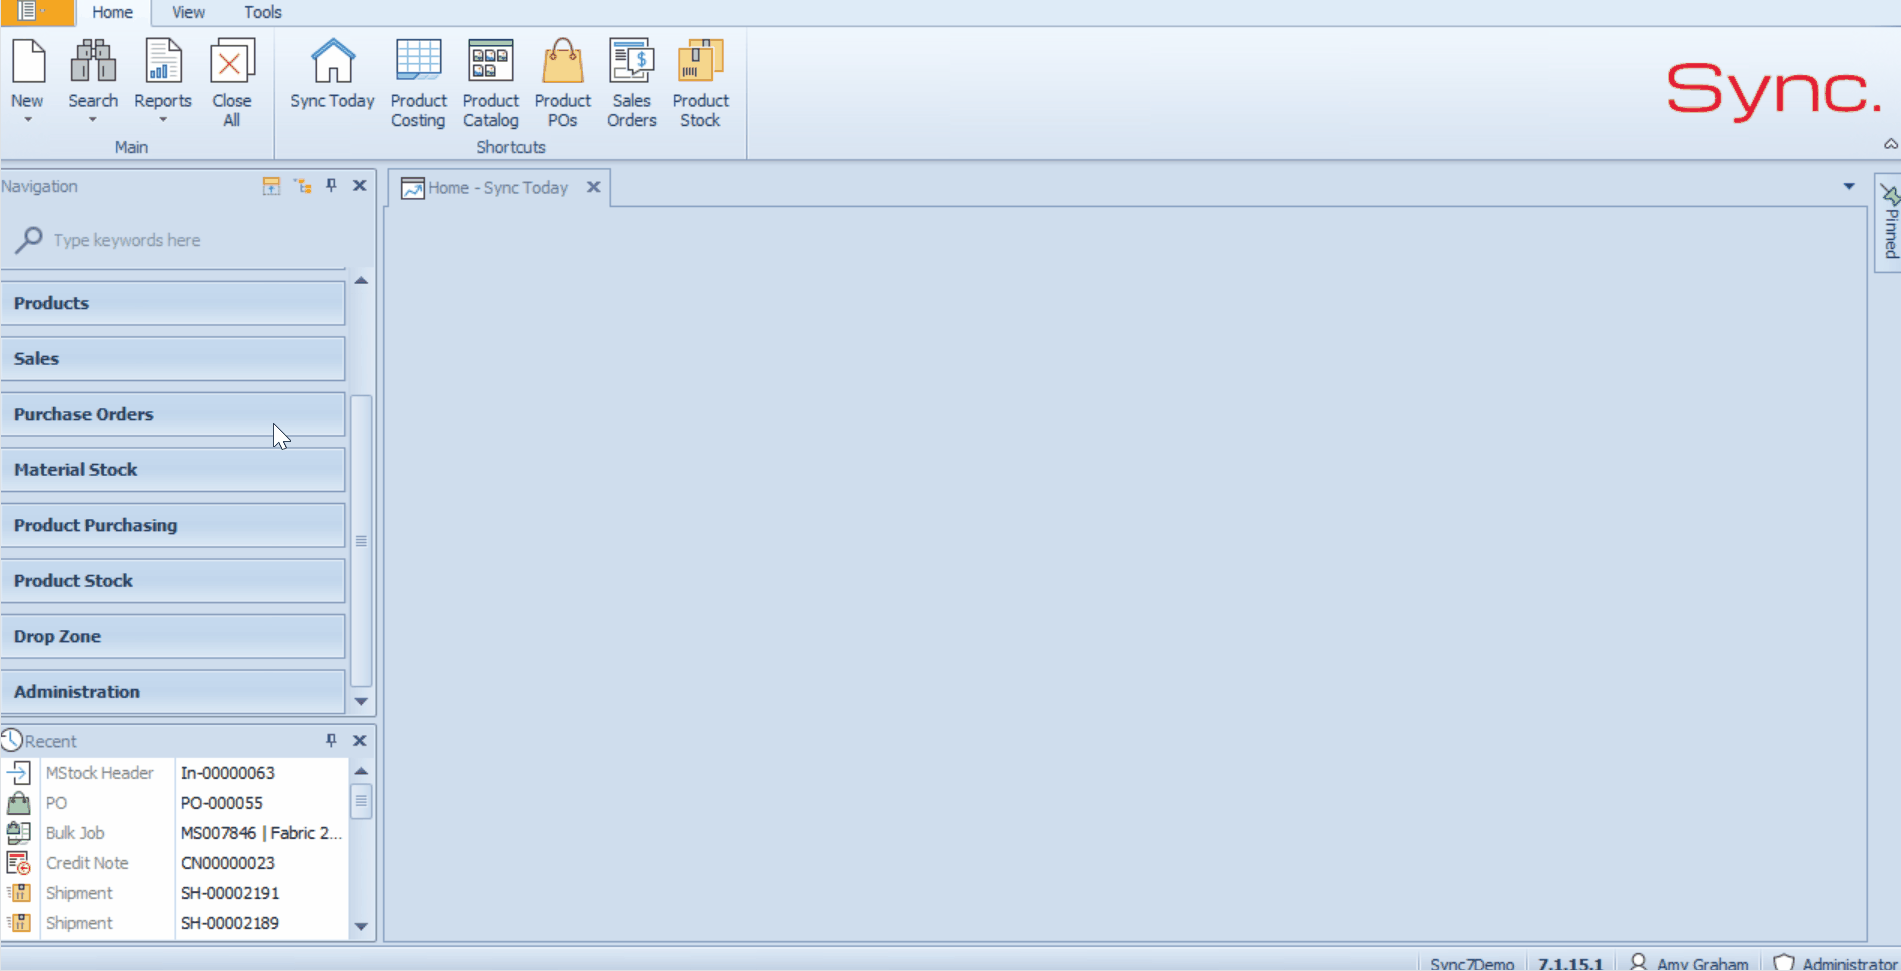Click the Recent clock icon
This screenshot has height=971, width=1901.
[11, 740]
